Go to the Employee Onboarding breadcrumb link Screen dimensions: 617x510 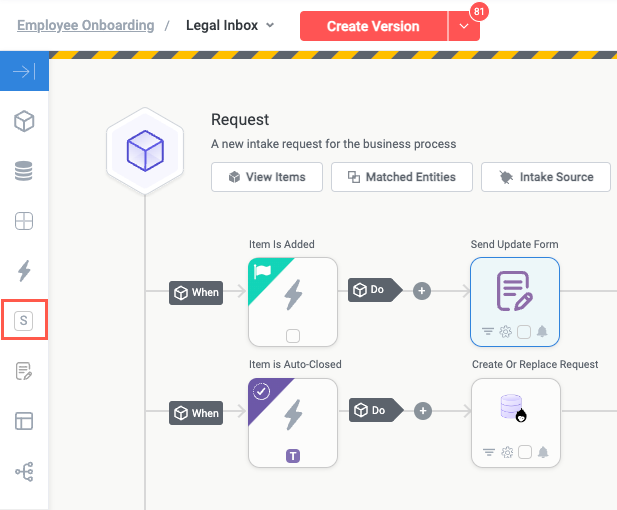[86, 25]
